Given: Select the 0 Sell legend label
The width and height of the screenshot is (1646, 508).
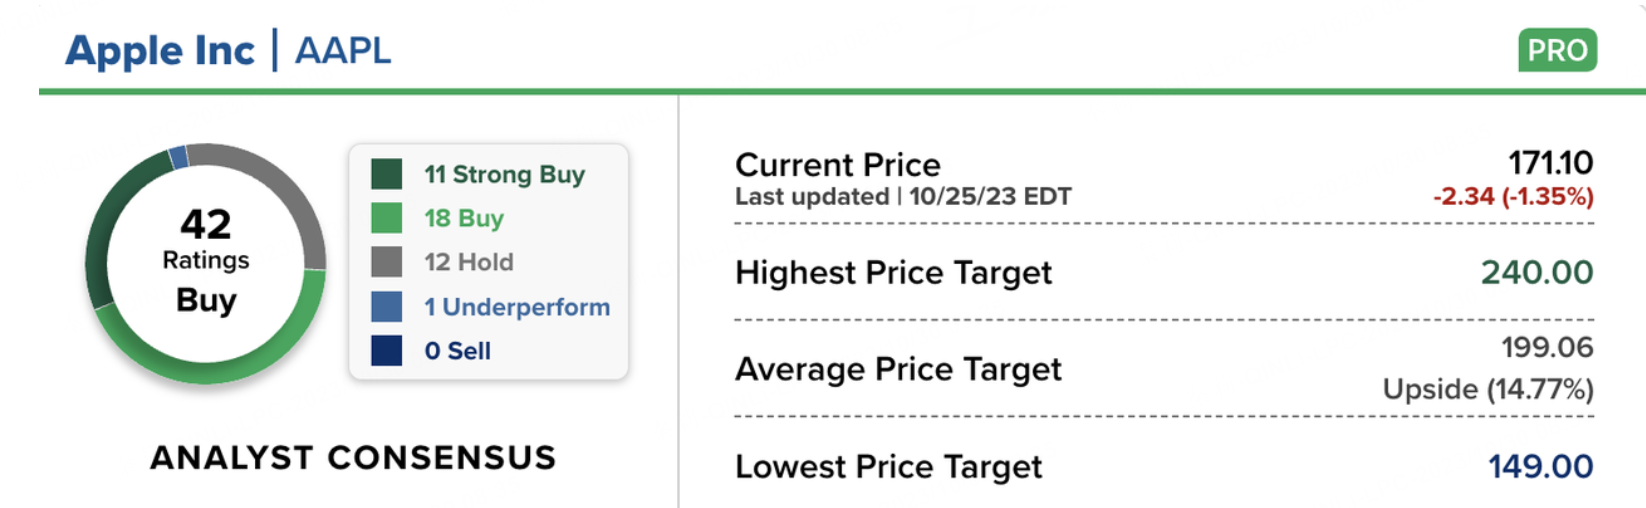Looking at the screenshot, I should [457, 351].
